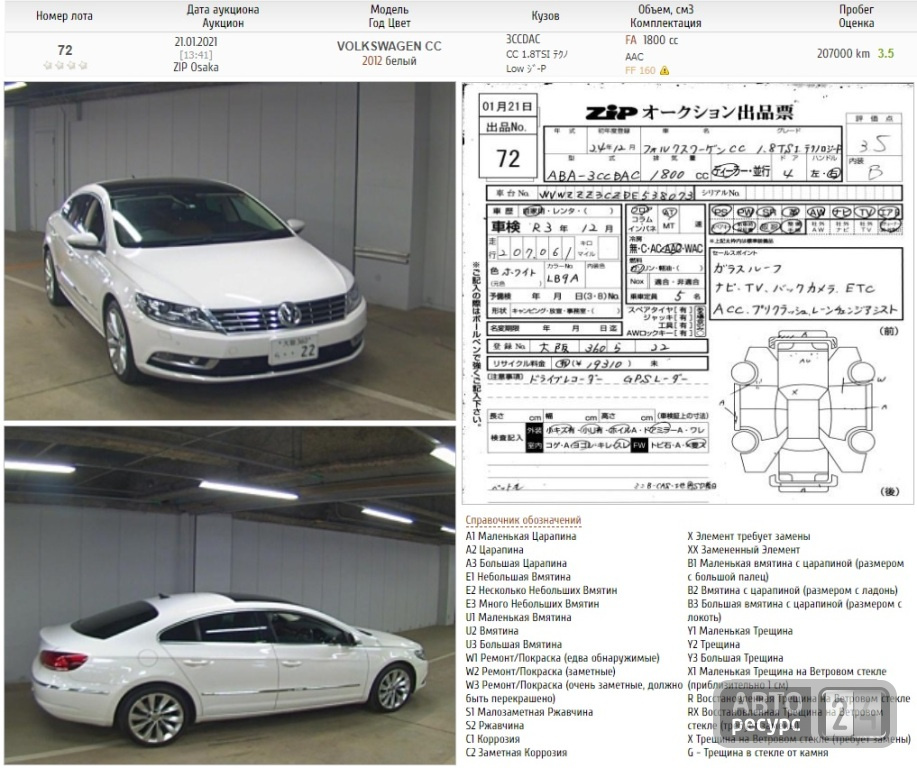Click the Номер лота column header
Image resolution: width=917 pixels, height=768 pixels.
point(64,16)
